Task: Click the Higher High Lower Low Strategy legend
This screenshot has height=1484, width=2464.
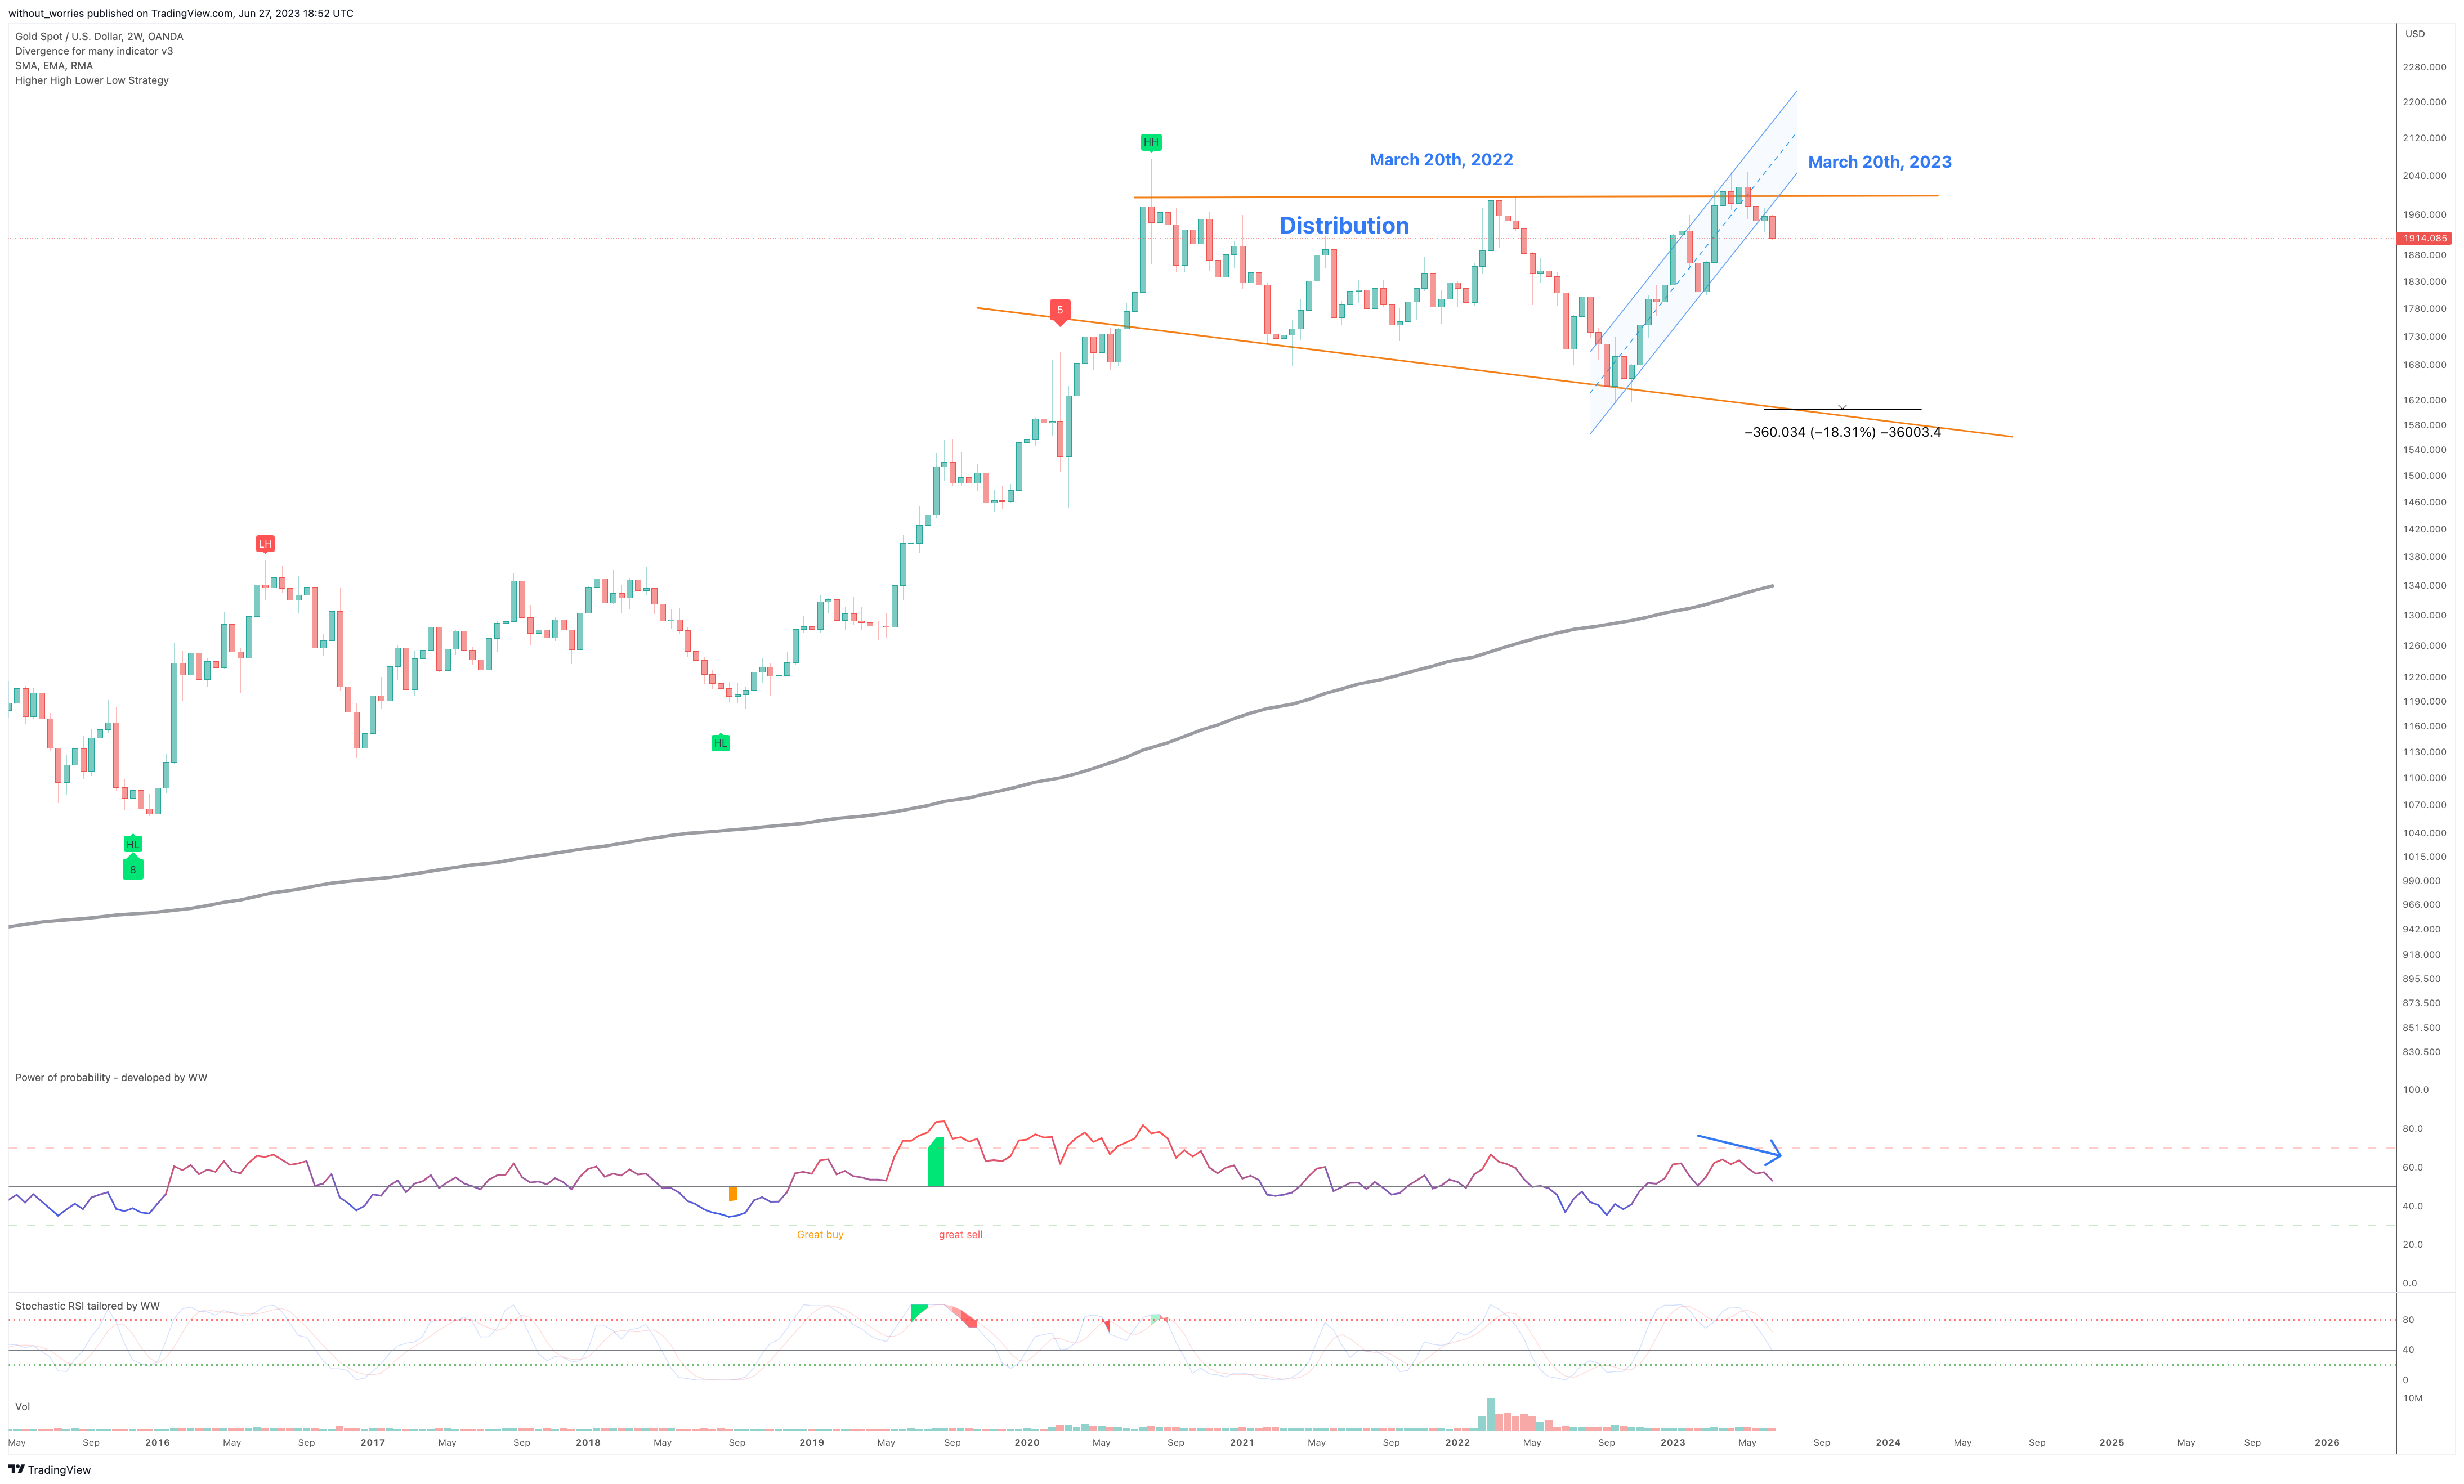Action: [x=92, y=80]
